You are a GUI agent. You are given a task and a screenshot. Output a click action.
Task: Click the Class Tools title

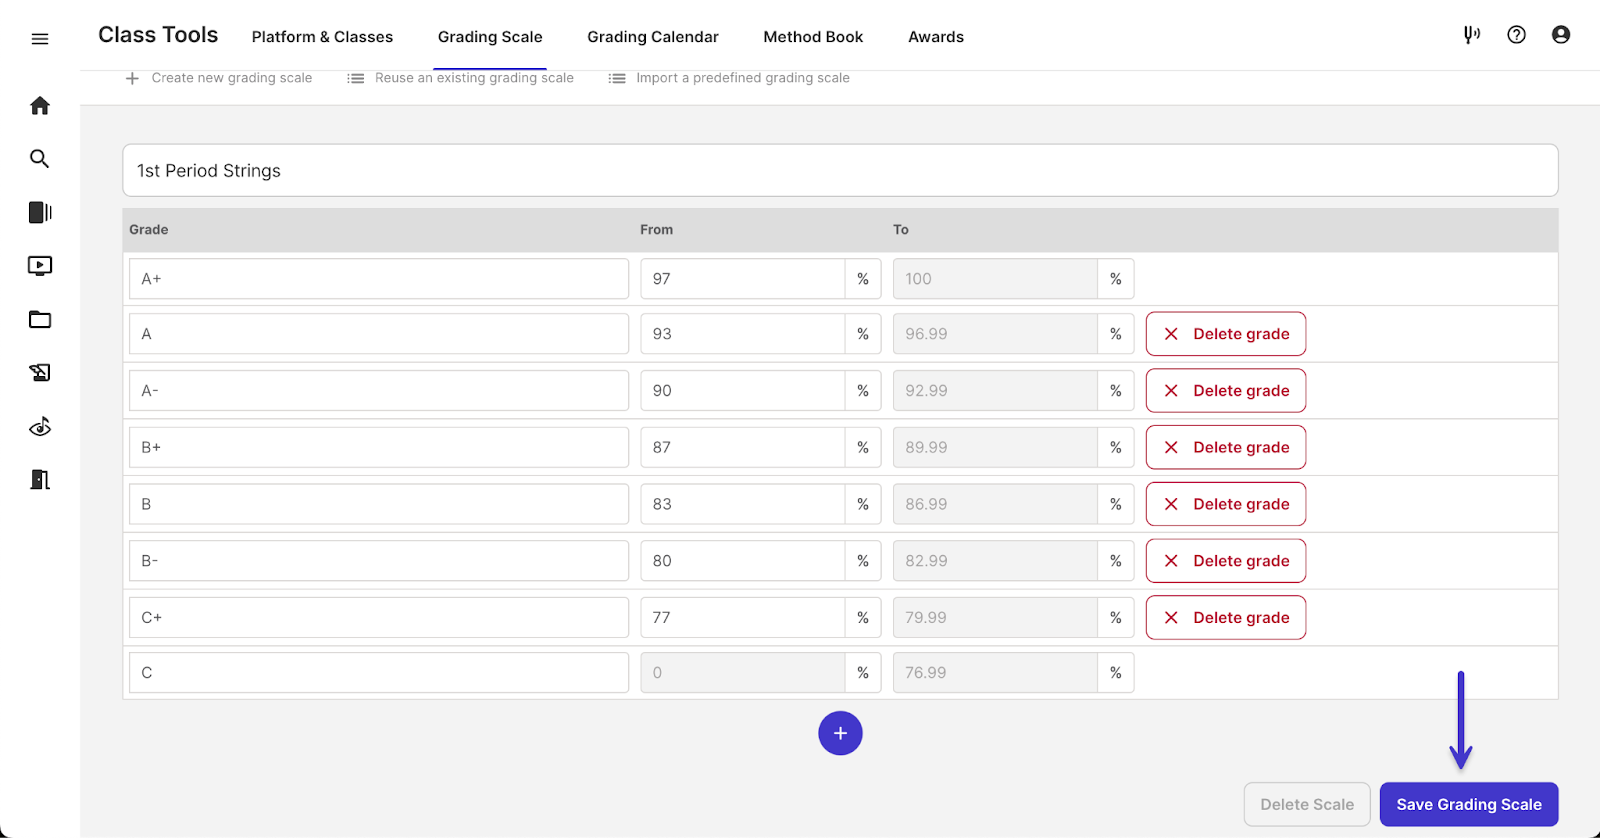tap(158, 35)
